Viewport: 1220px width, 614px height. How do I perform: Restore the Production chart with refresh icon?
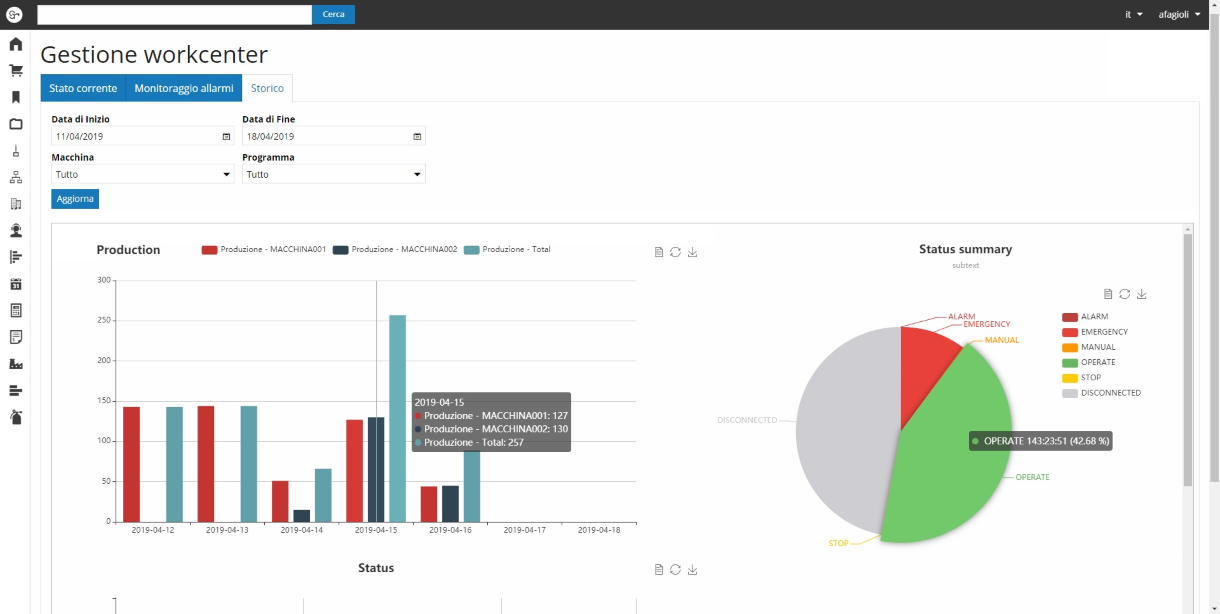tap(675, 252)
